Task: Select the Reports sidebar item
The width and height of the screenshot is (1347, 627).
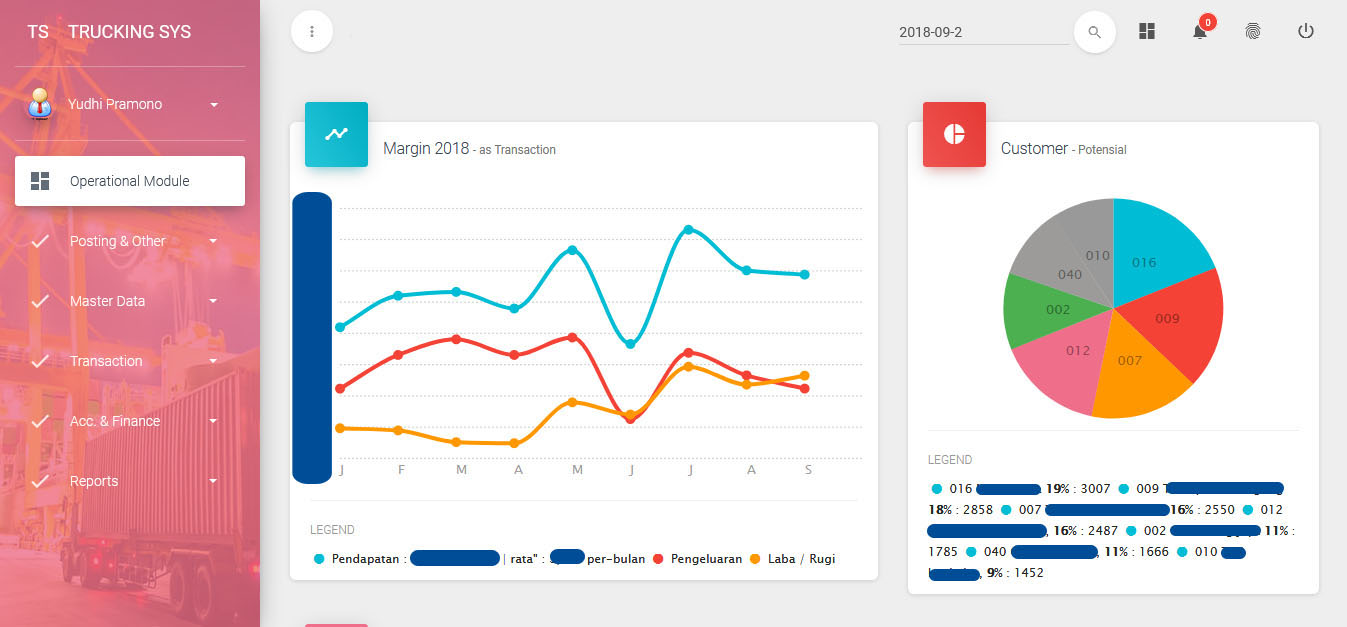Action: (94, 481)
